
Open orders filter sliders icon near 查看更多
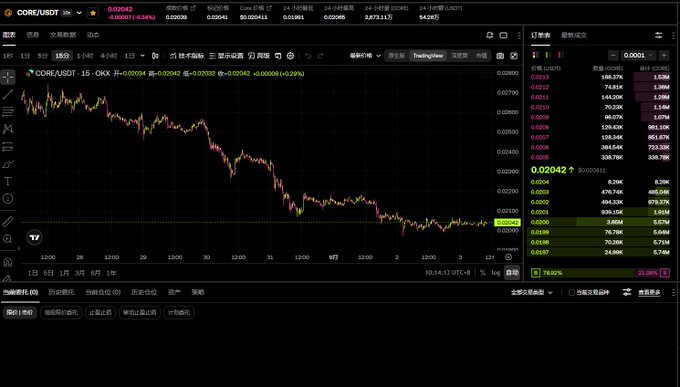627,292
